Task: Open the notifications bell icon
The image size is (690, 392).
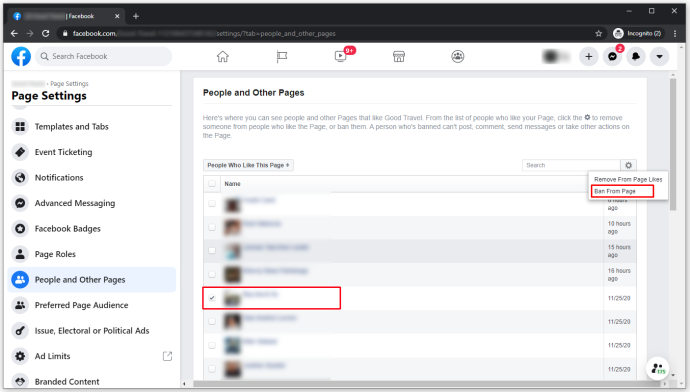Action: [636, 56]
